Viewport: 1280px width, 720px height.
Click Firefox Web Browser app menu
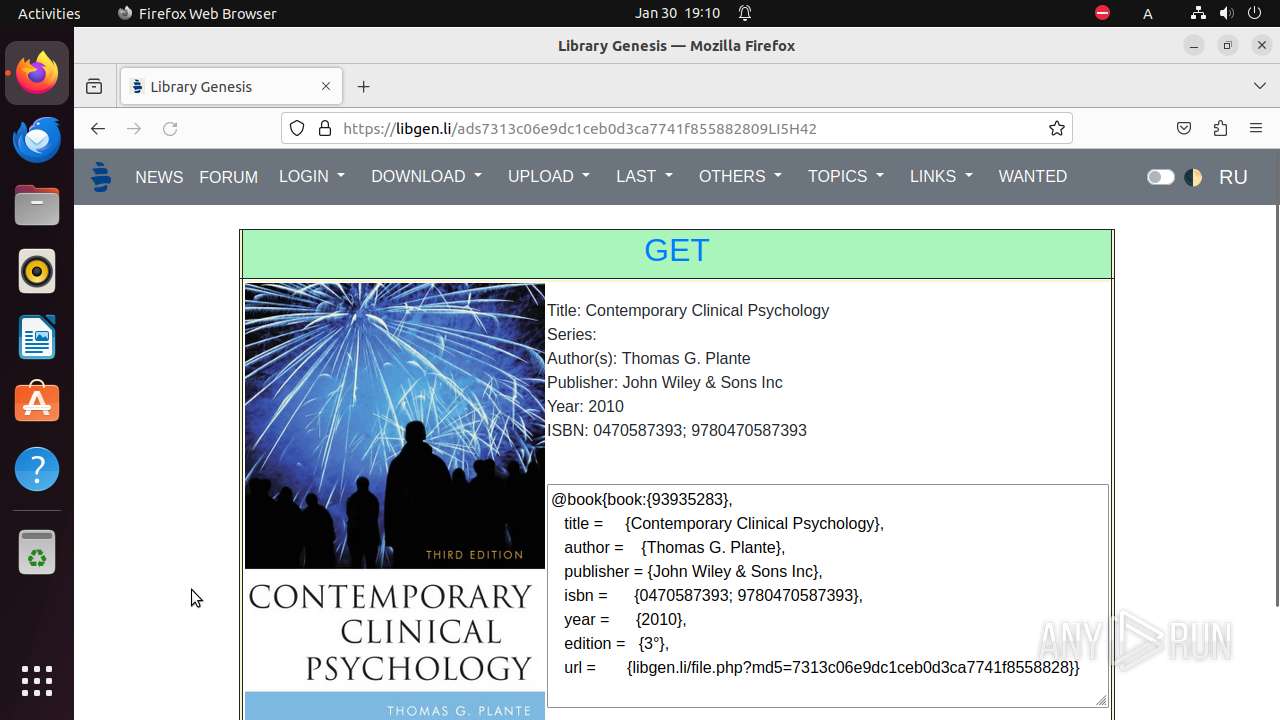tap(197, 13)
